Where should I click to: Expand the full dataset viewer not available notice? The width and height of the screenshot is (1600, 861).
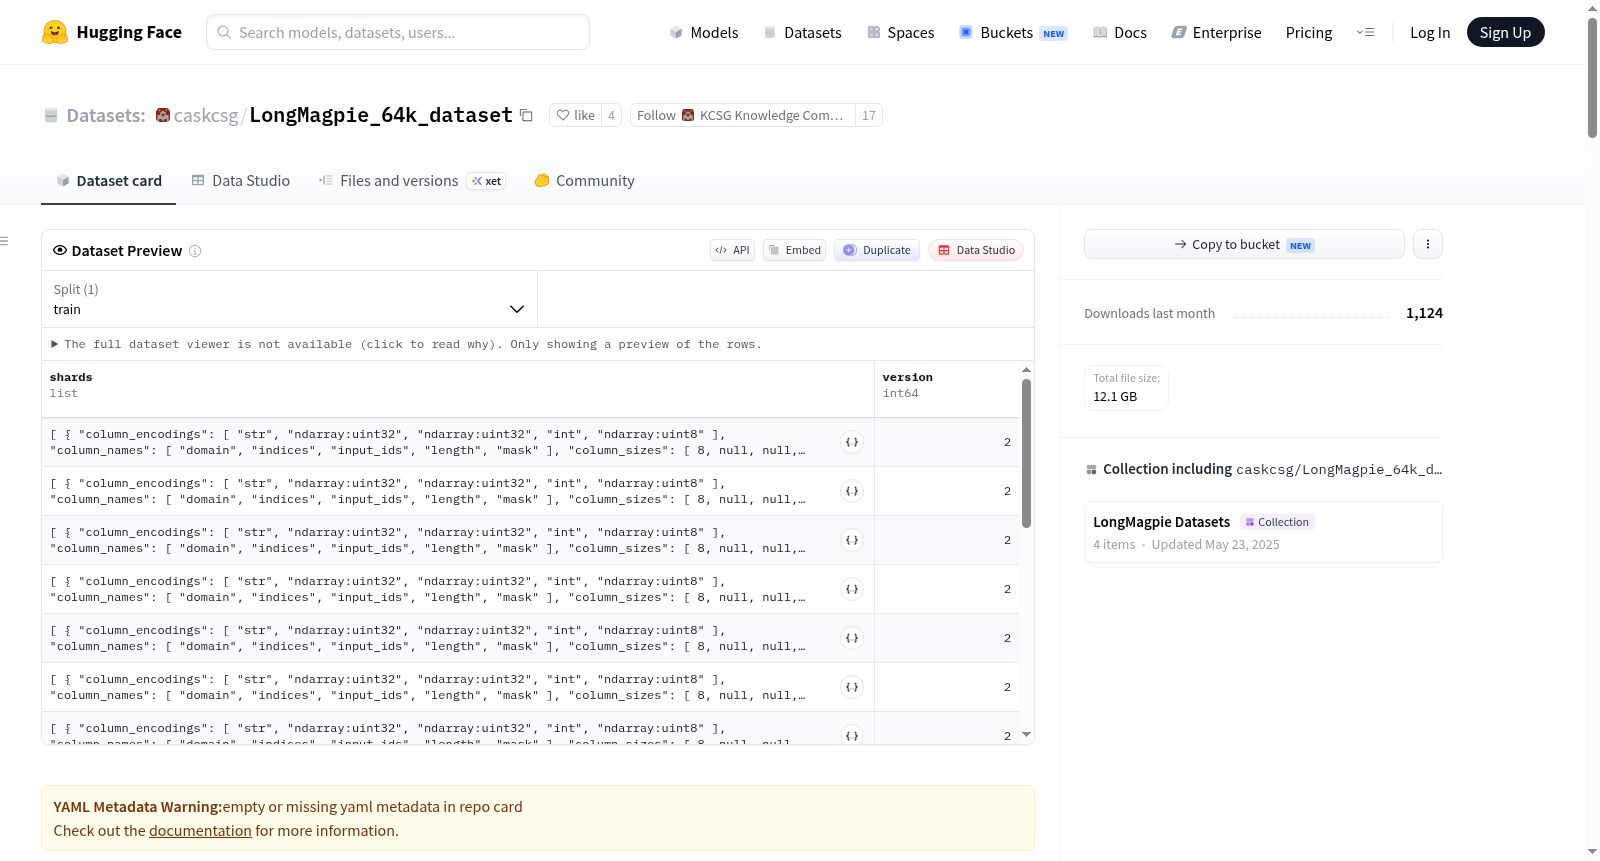click(x=407, y=344)
